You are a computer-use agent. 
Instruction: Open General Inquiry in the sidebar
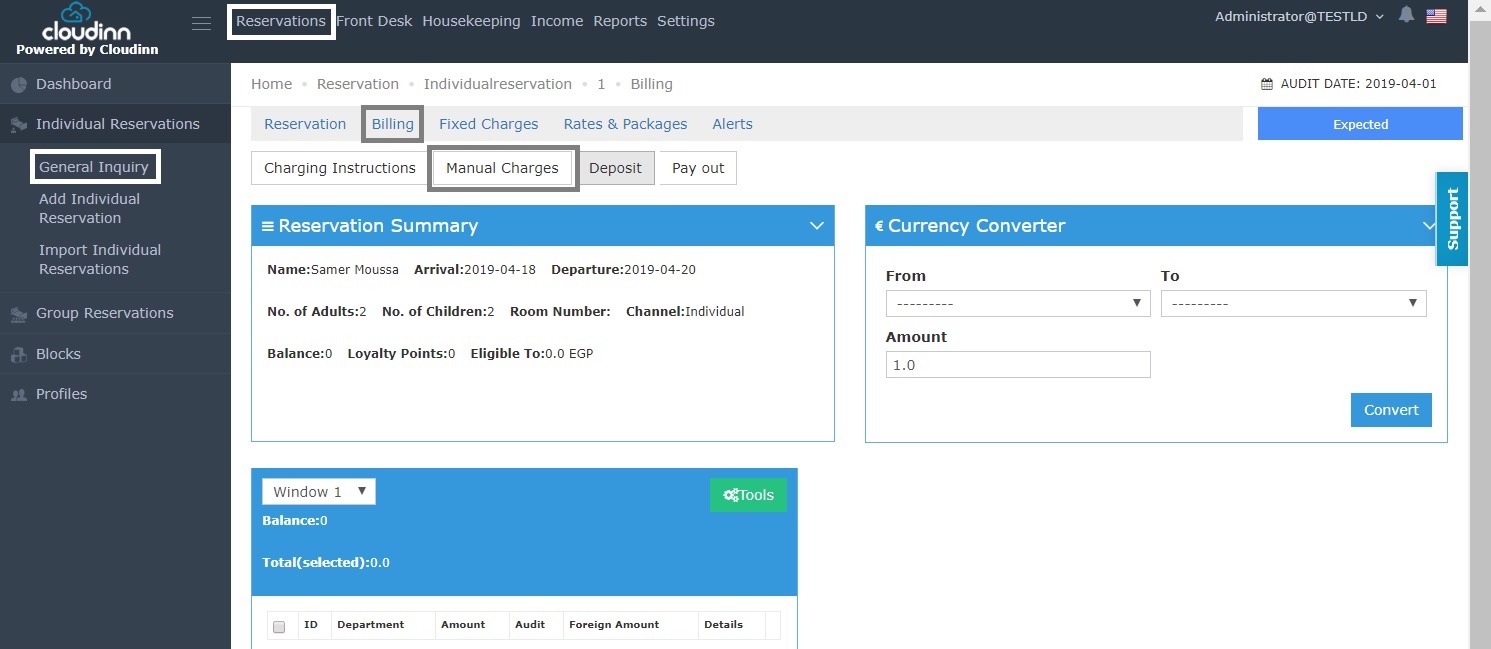tap(94, 167)
